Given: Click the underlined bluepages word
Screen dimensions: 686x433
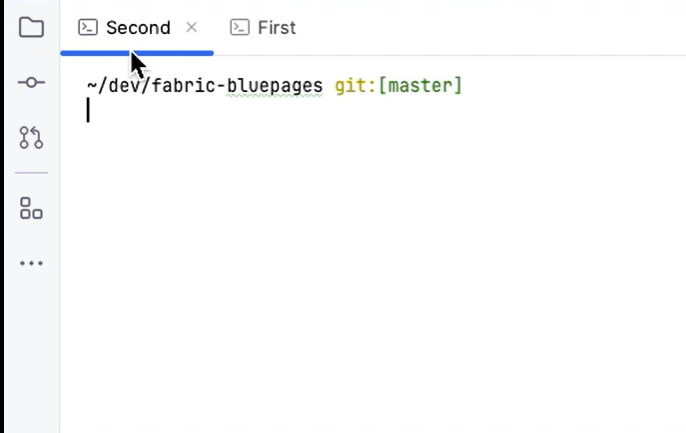Looking at the screenshot, I should coord(275,86).
